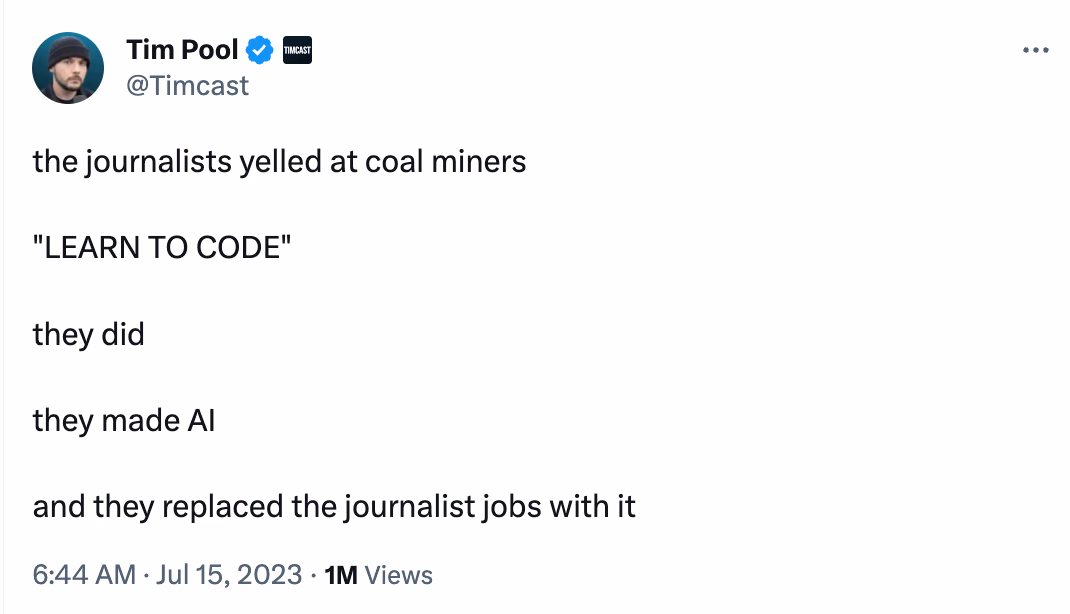Click the words 'coal miners' in tweet
This screenshot has width=1070, height=614.
(x=446, y=162)
